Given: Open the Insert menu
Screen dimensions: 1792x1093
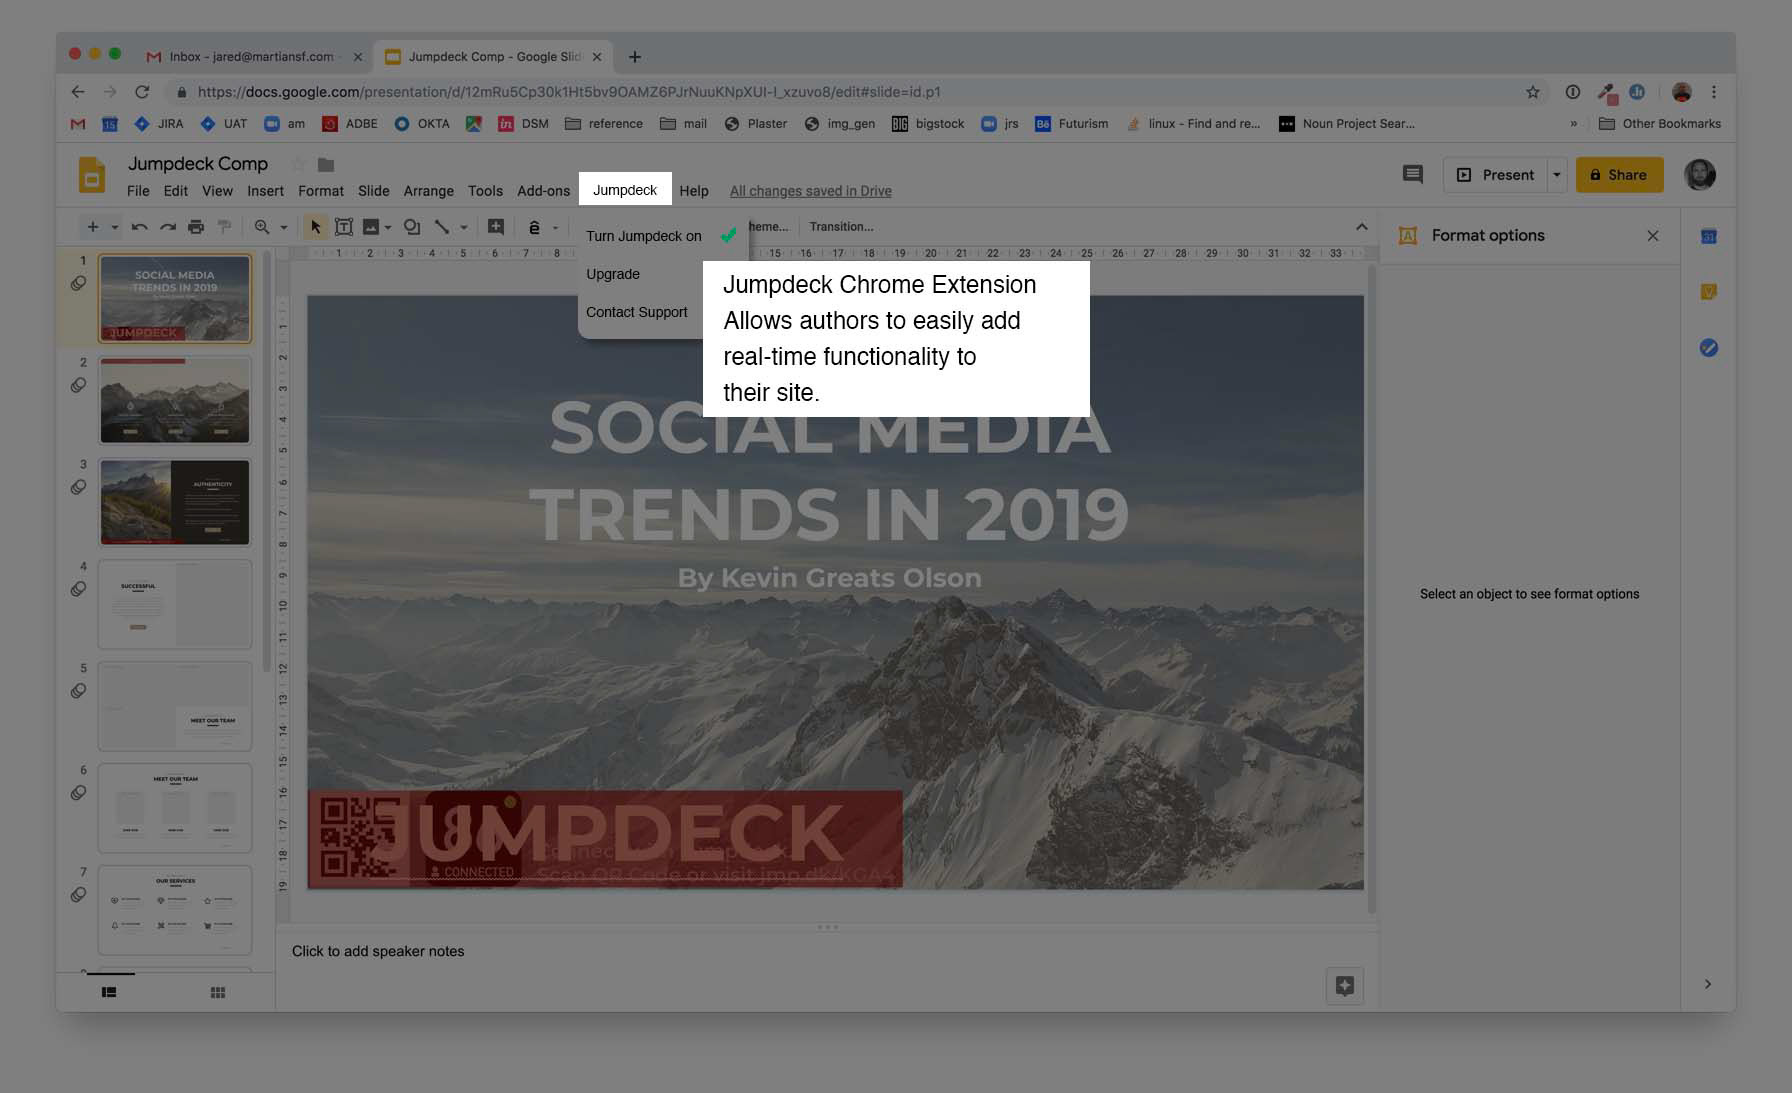Looking at the screenshot, I should click(x=265, y=191).
